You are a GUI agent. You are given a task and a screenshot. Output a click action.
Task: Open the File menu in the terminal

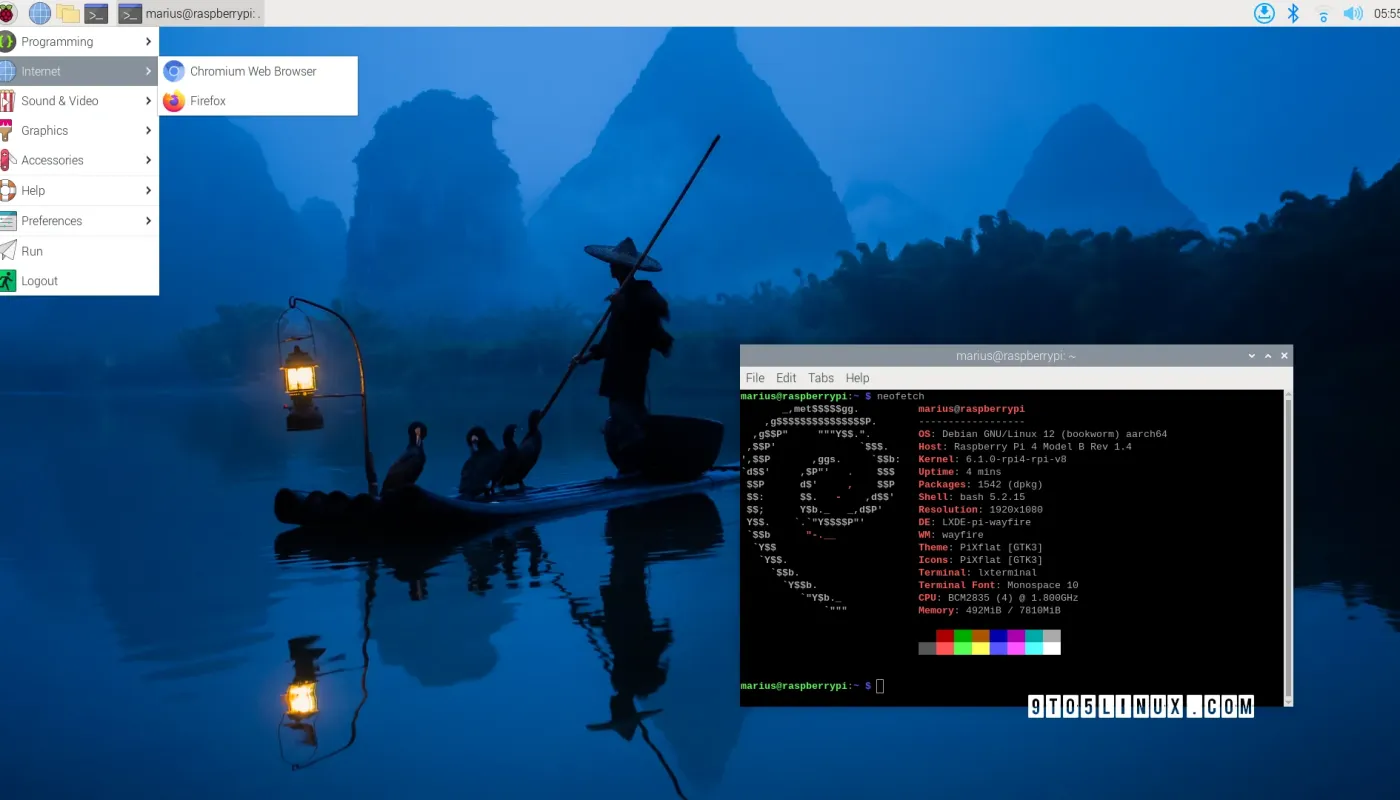pos(754,377)
